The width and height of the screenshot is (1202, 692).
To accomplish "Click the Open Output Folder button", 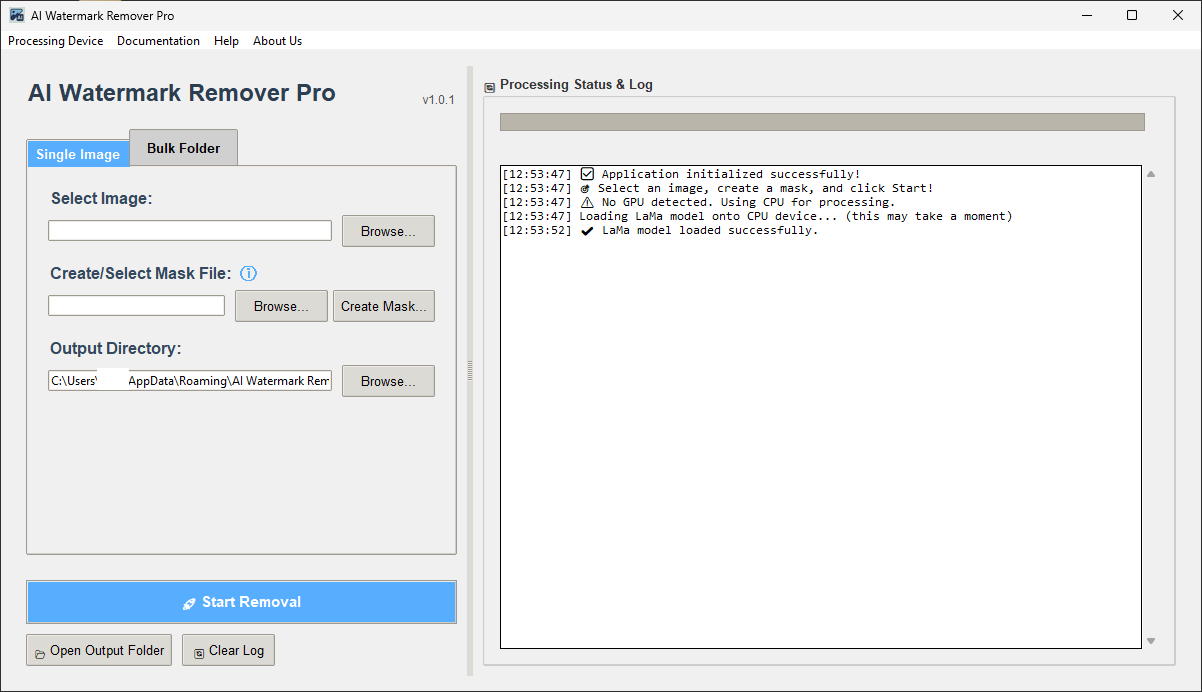I will (99, 650).
